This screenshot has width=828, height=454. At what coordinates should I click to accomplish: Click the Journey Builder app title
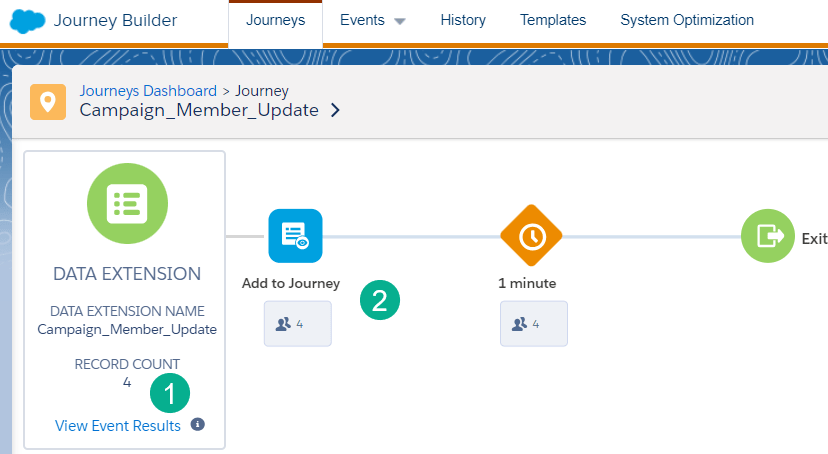pos(115,21)
